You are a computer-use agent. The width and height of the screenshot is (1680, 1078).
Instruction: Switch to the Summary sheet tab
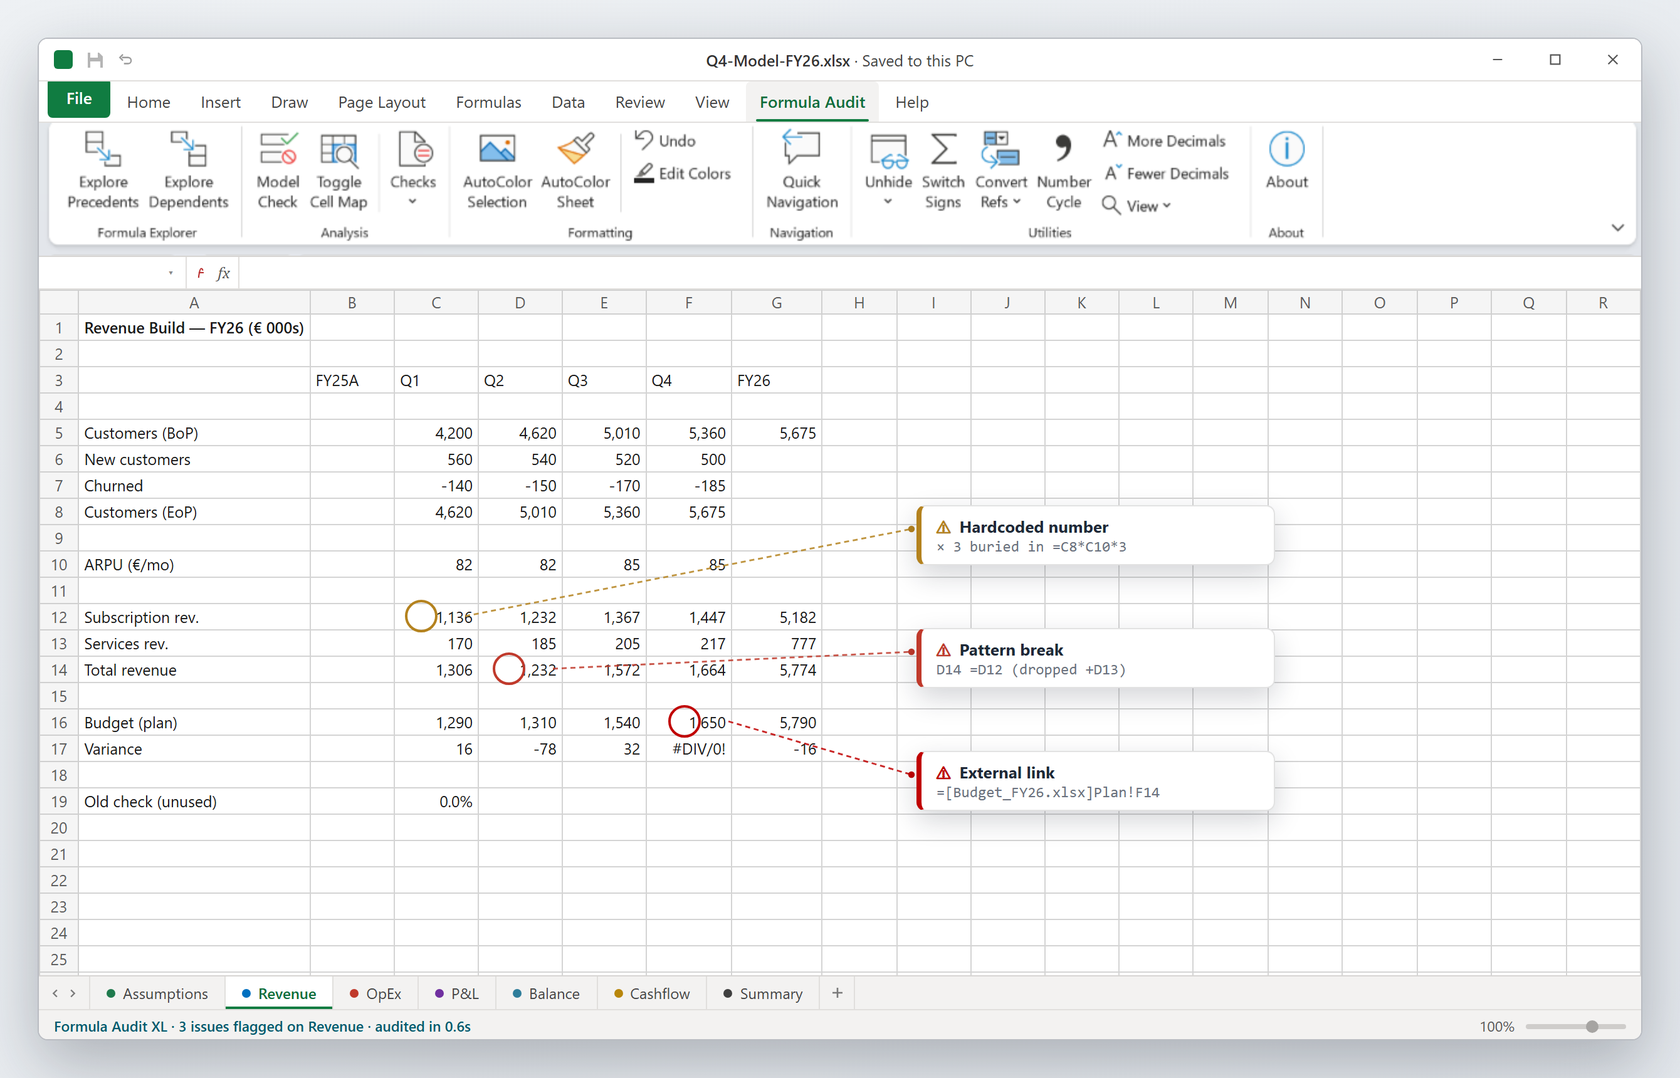[763, 994]
